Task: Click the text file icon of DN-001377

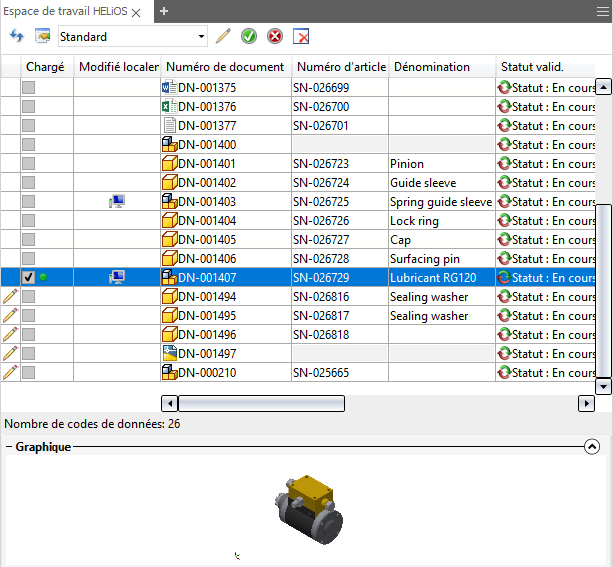Action: point(169,126)
